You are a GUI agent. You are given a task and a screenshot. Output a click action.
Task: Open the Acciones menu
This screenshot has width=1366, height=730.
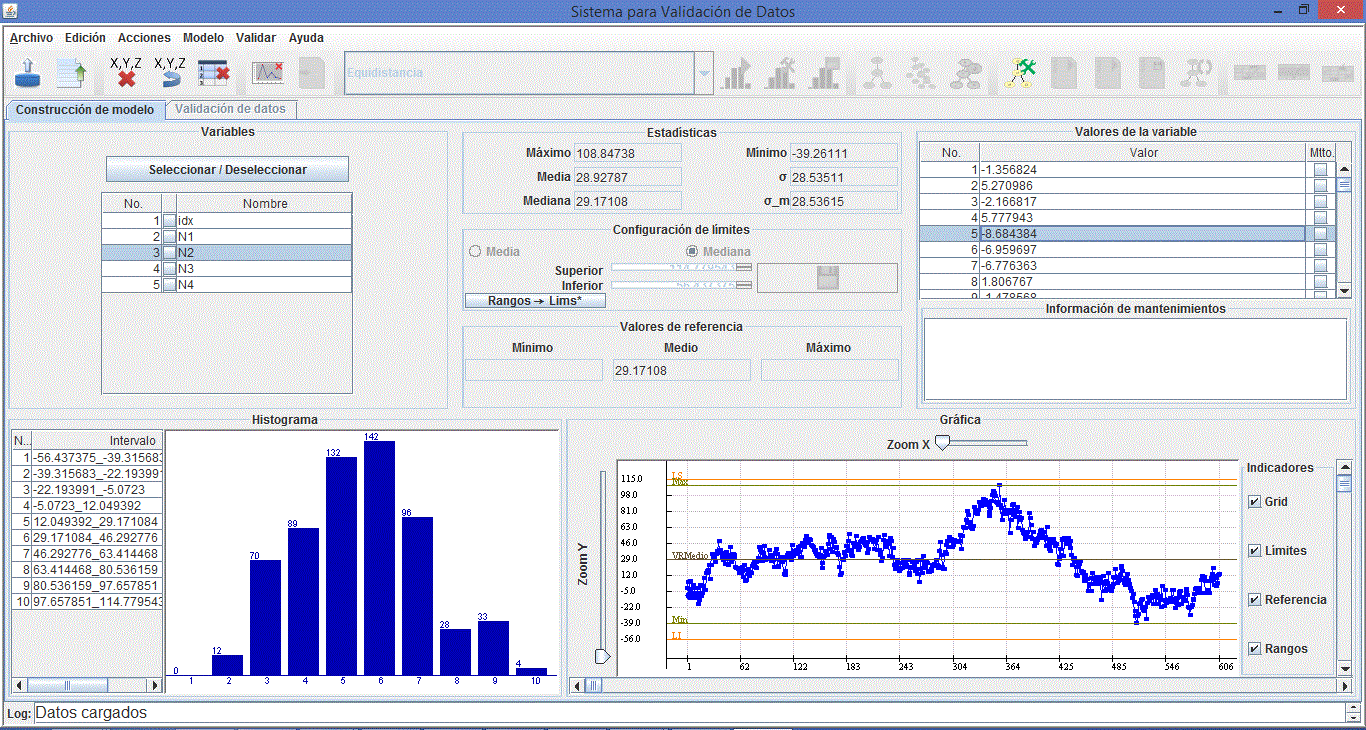coord(144,37)
